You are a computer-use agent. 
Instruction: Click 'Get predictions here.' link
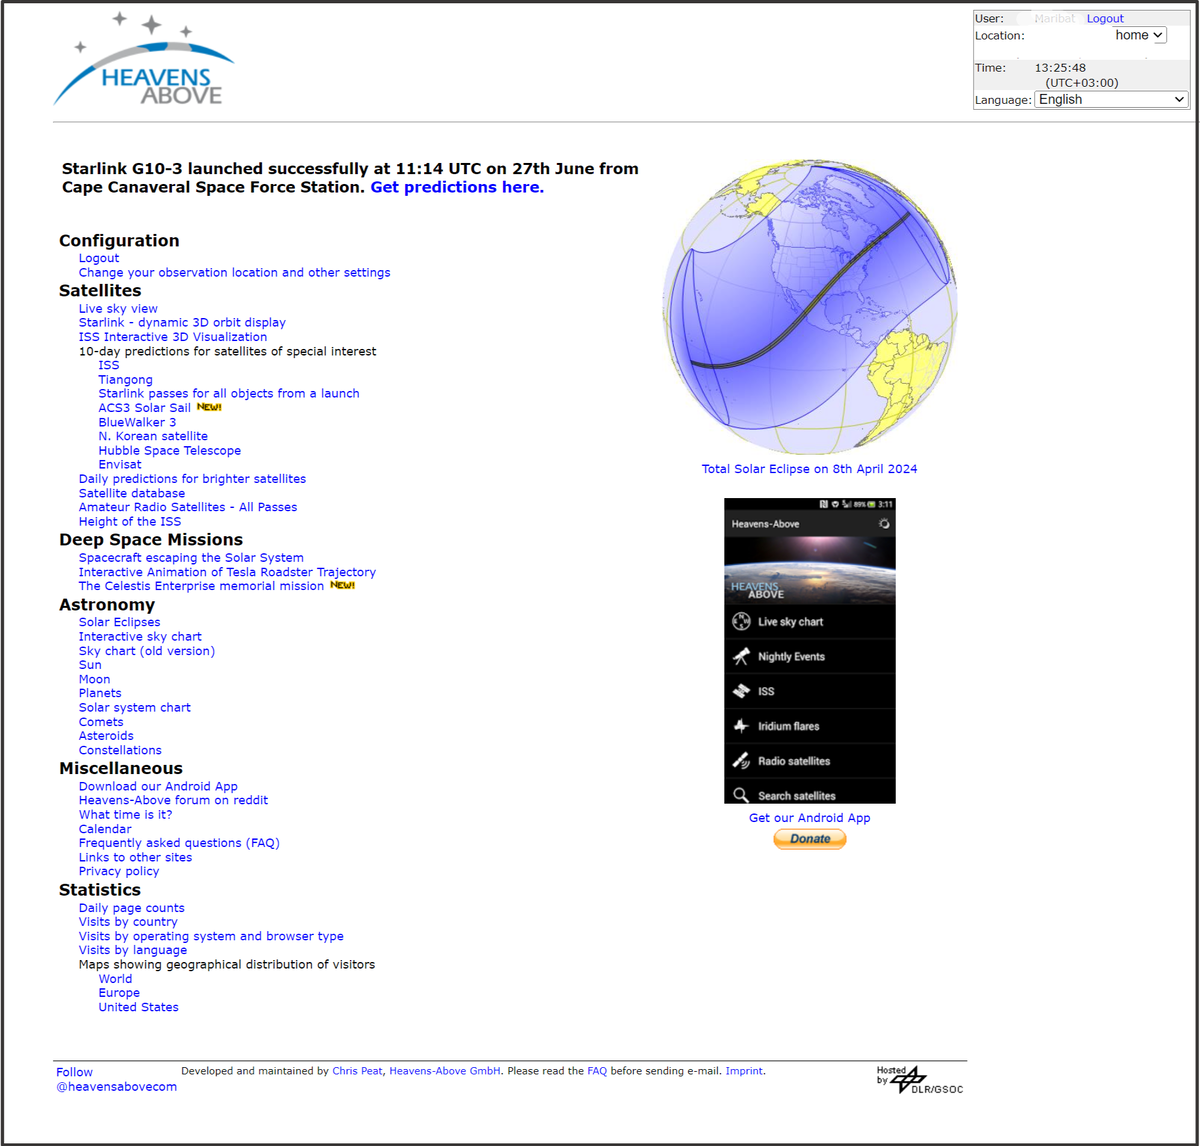457,187
